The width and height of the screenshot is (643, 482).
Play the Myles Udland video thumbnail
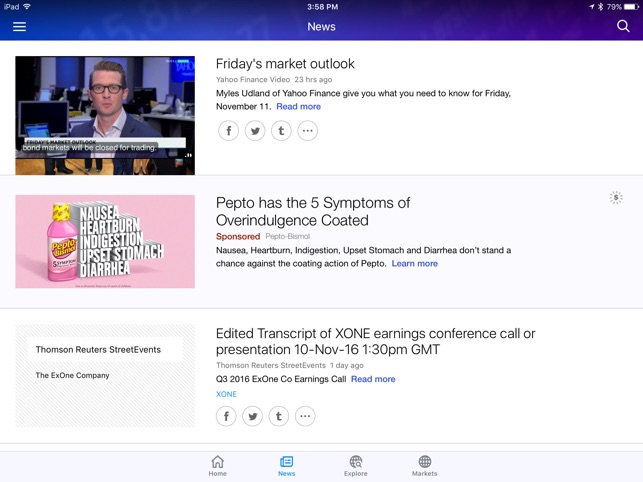coord(105,116)
